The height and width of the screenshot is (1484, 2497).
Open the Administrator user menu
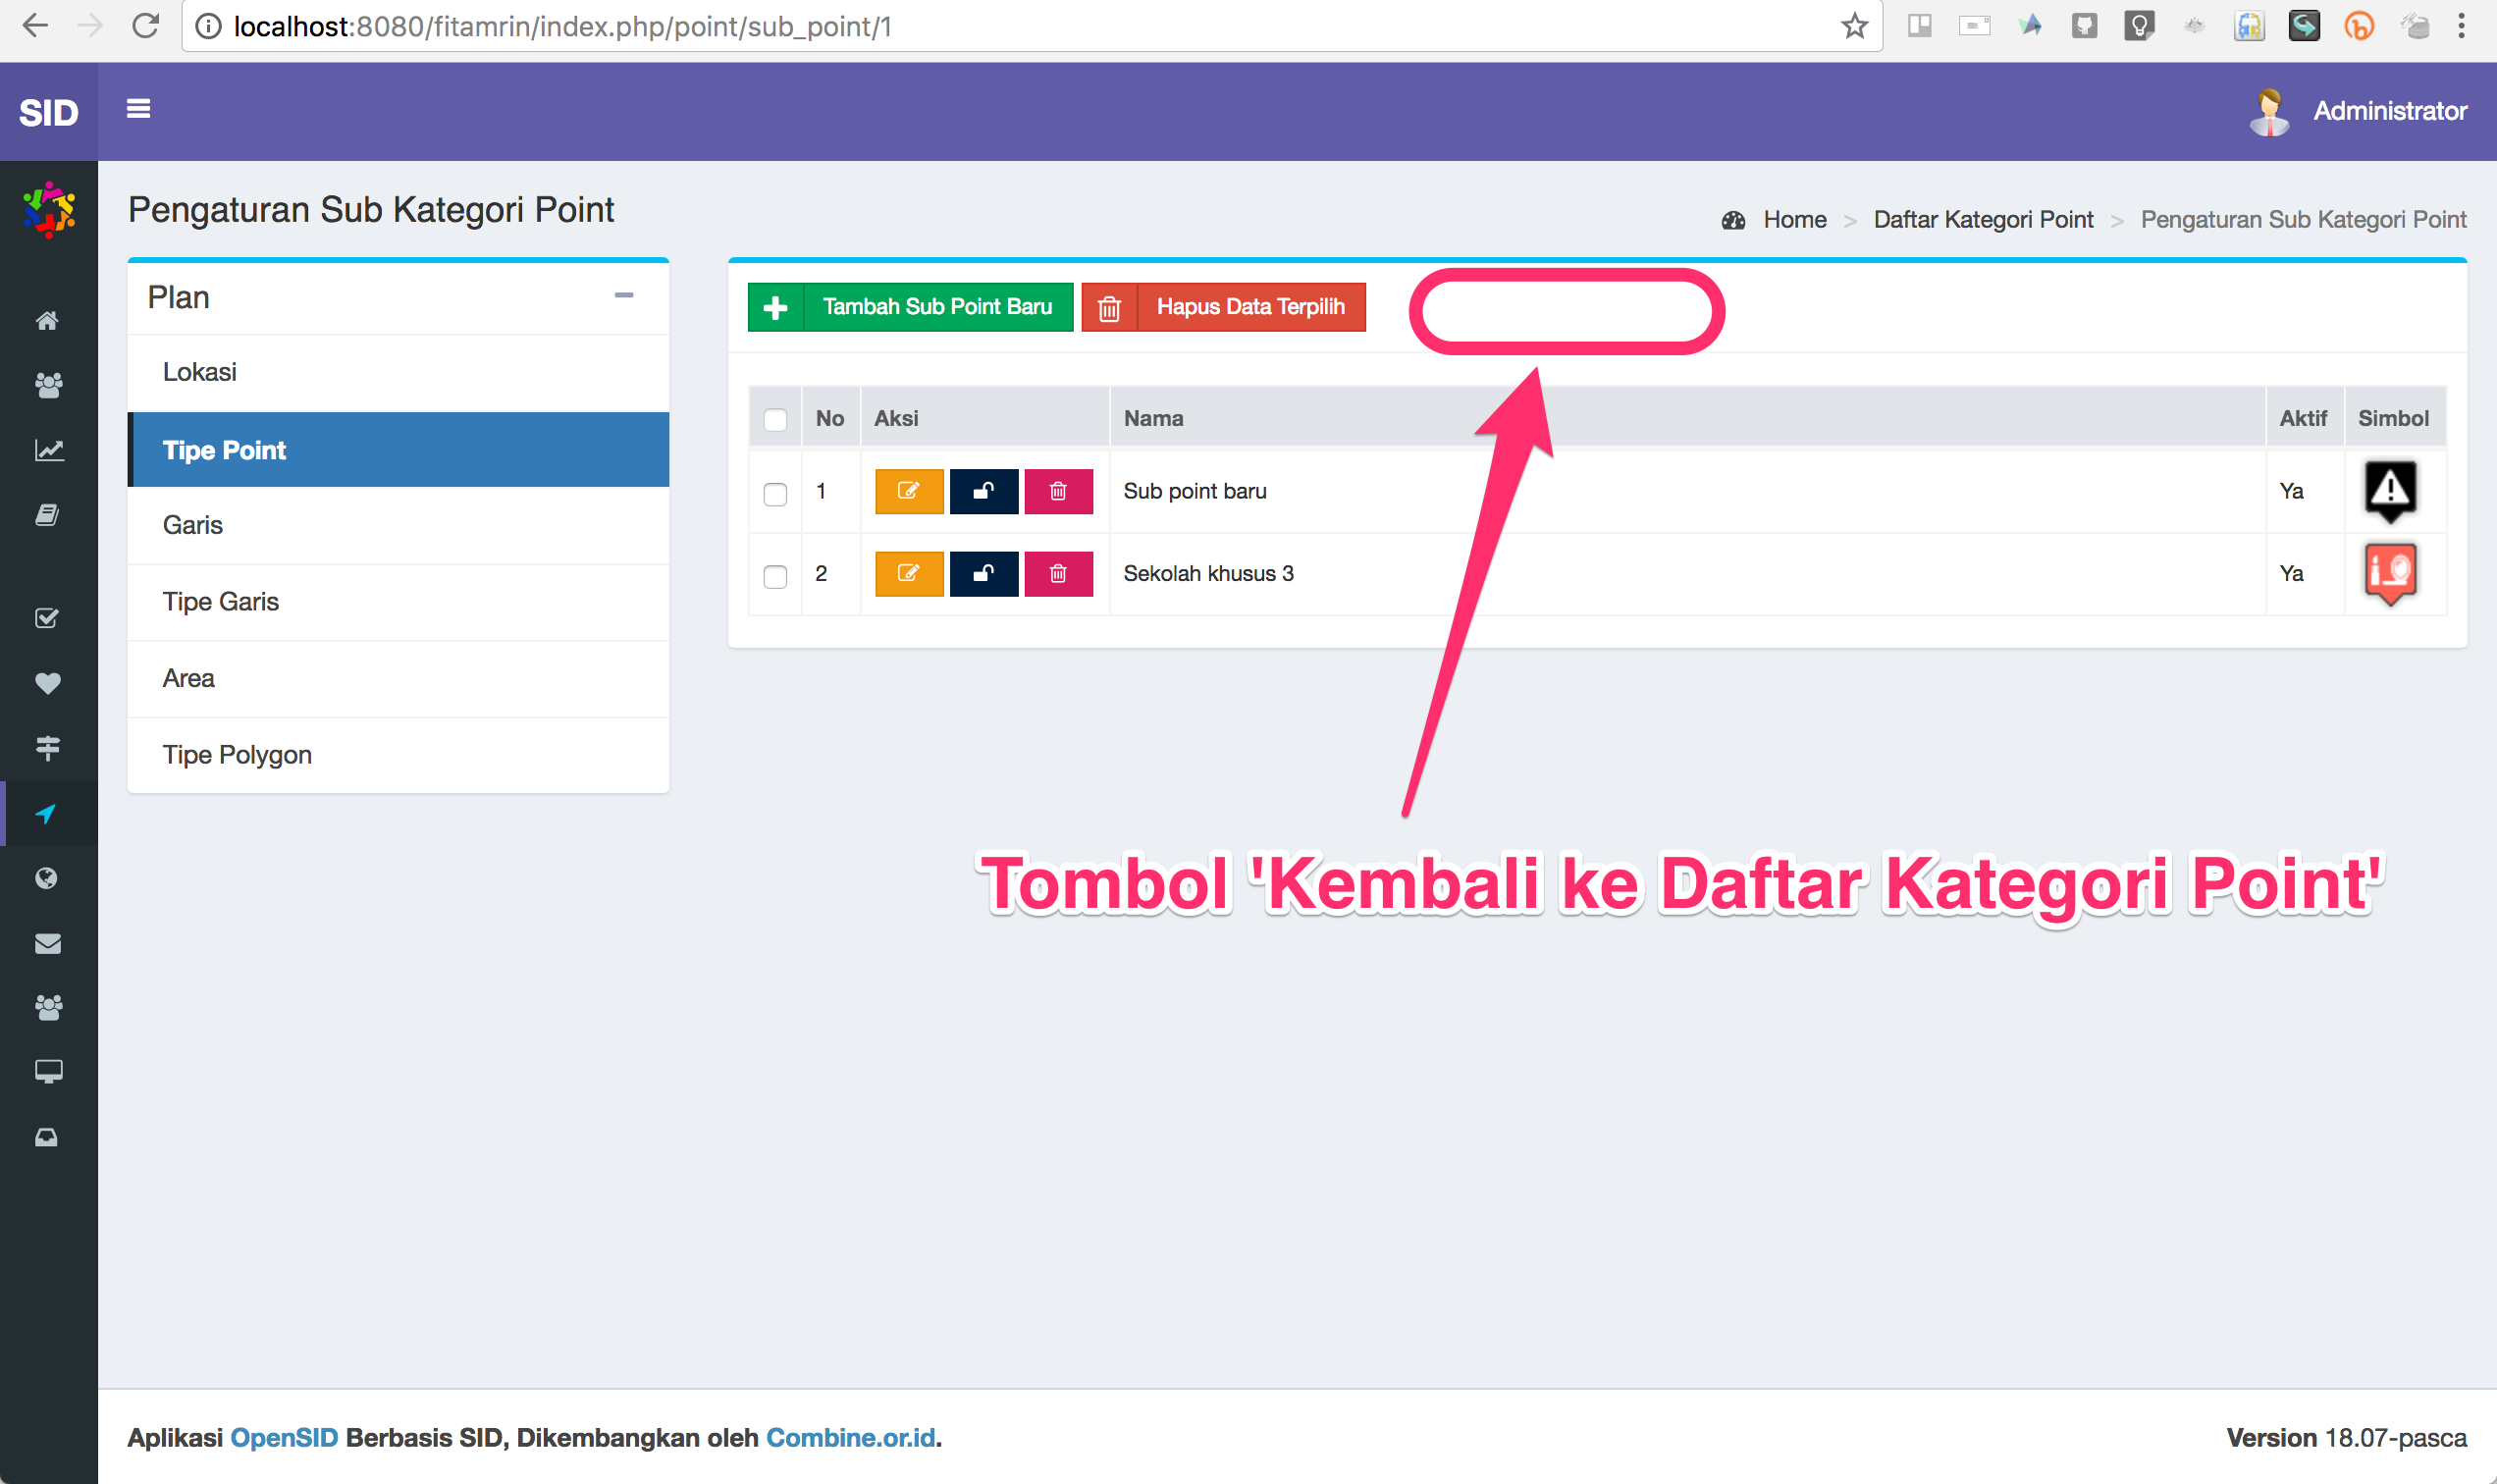click(x=2390, y=110)
